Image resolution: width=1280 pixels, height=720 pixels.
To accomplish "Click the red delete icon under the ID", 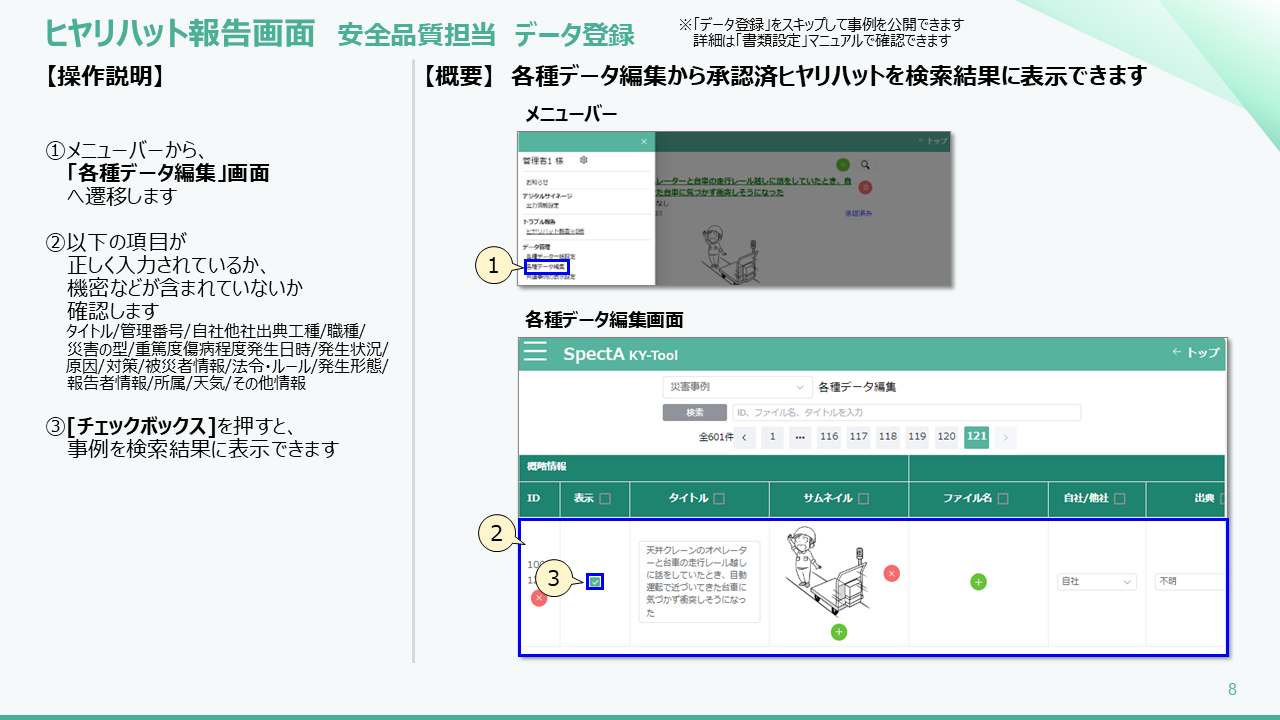I will pos(539,597).
